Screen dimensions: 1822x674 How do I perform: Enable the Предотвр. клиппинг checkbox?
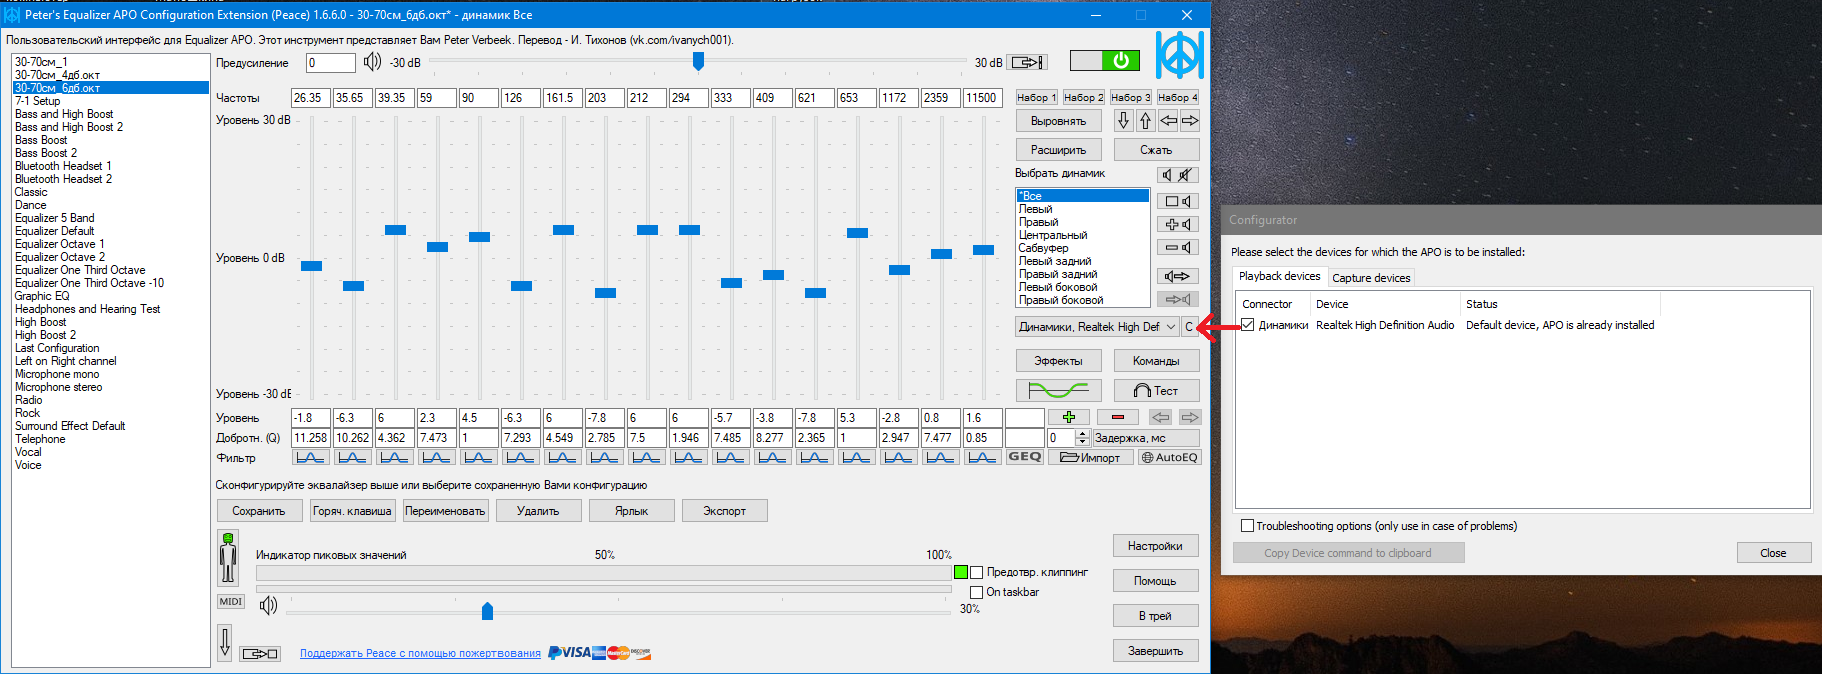(x=977, y=572)
